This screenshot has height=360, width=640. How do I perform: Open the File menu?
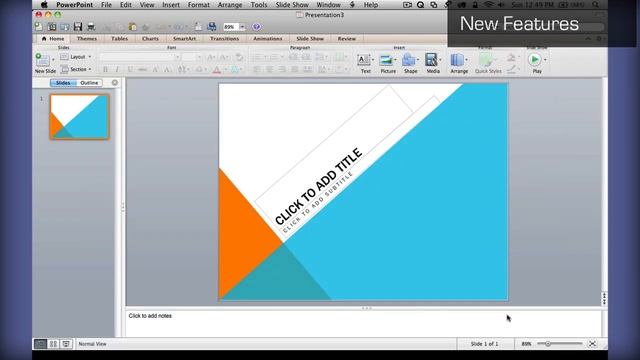106,5
